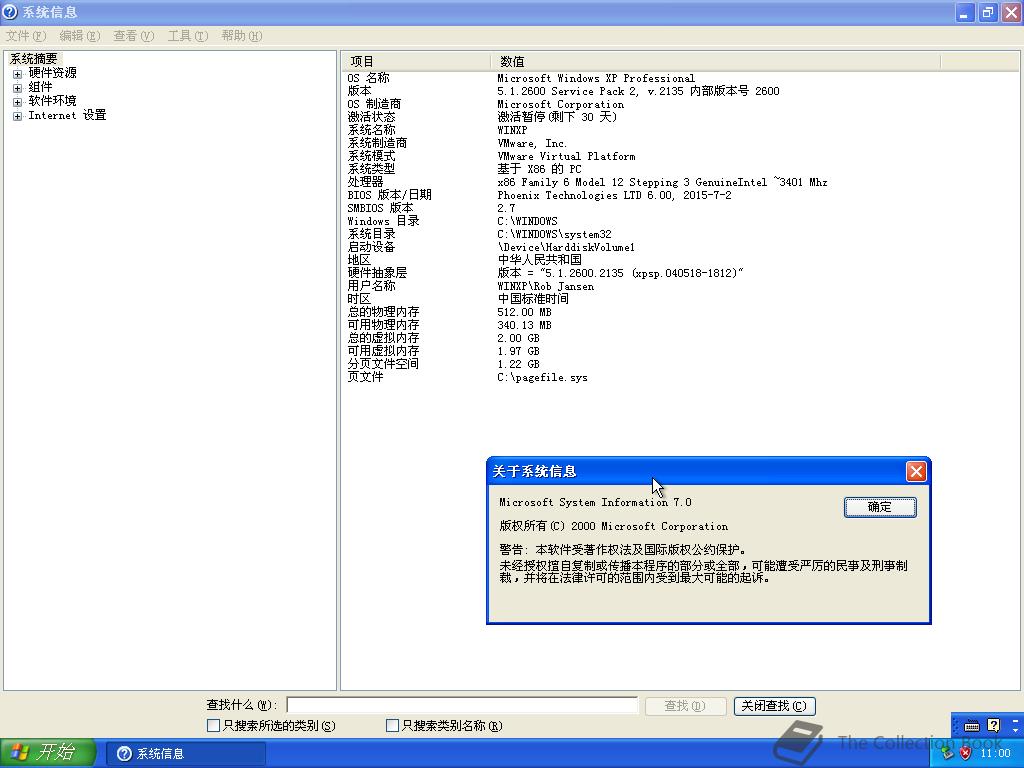Minimize the System Information window
This screenshot has height=768, width=1024.
pyautogui.click(x=964, y=12)
